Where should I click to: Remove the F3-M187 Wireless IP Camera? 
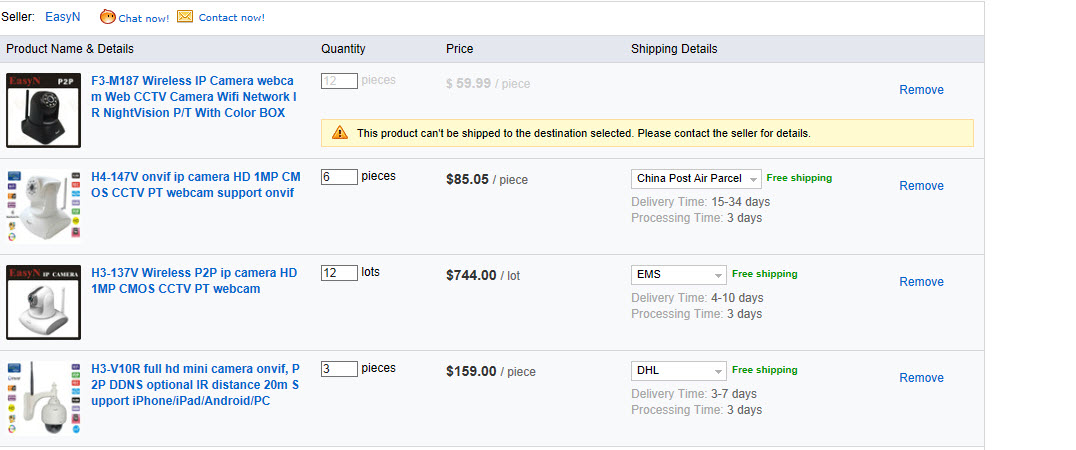(x=921, y=90)
